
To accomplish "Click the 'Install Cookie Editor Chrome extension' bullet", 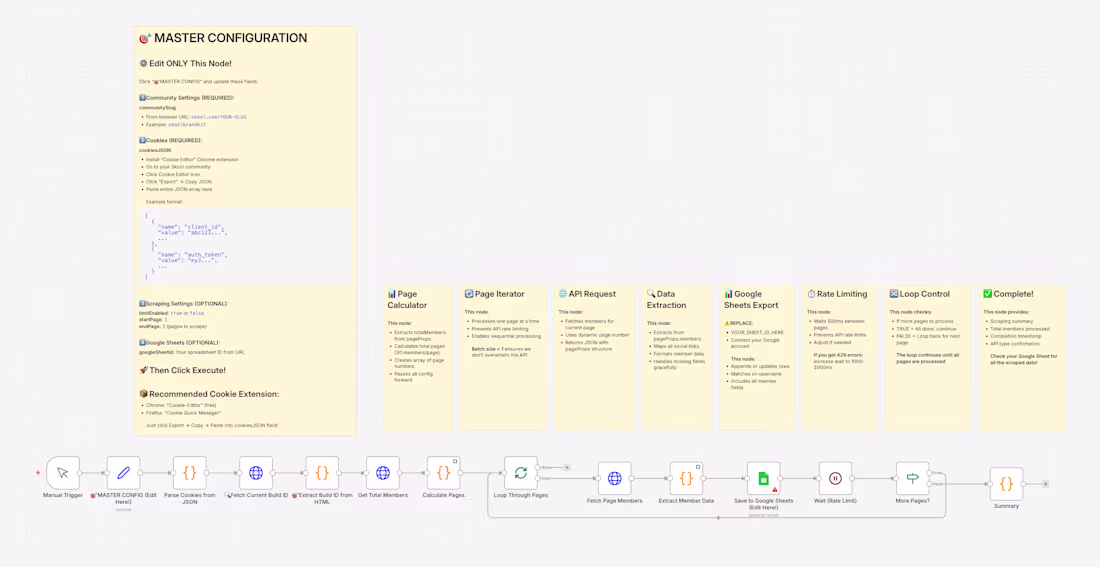I will click(x=190, y=160).
